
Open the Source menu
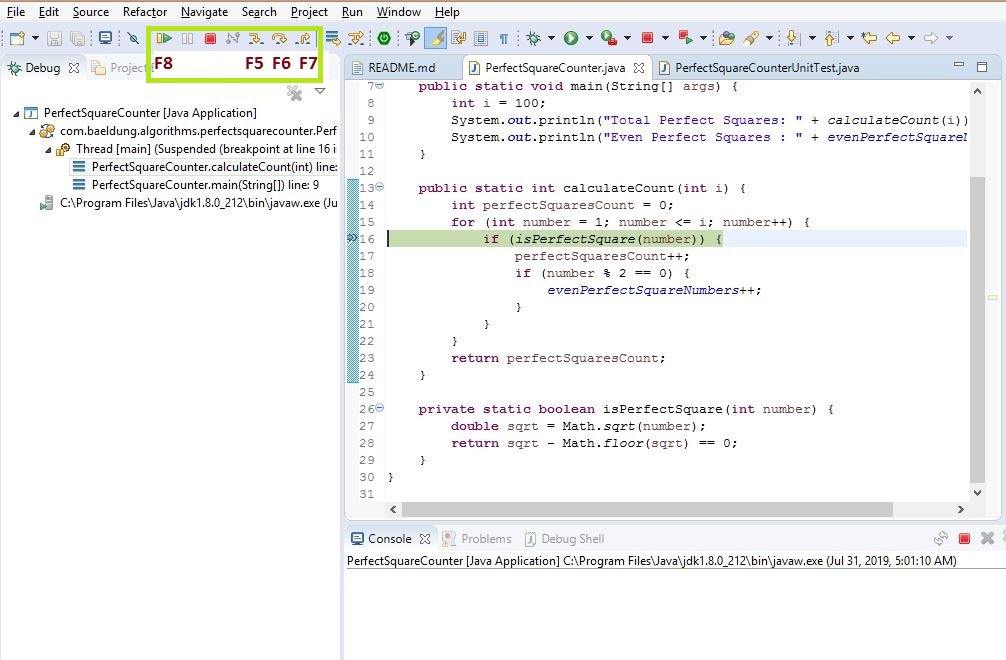click(90, 12)
